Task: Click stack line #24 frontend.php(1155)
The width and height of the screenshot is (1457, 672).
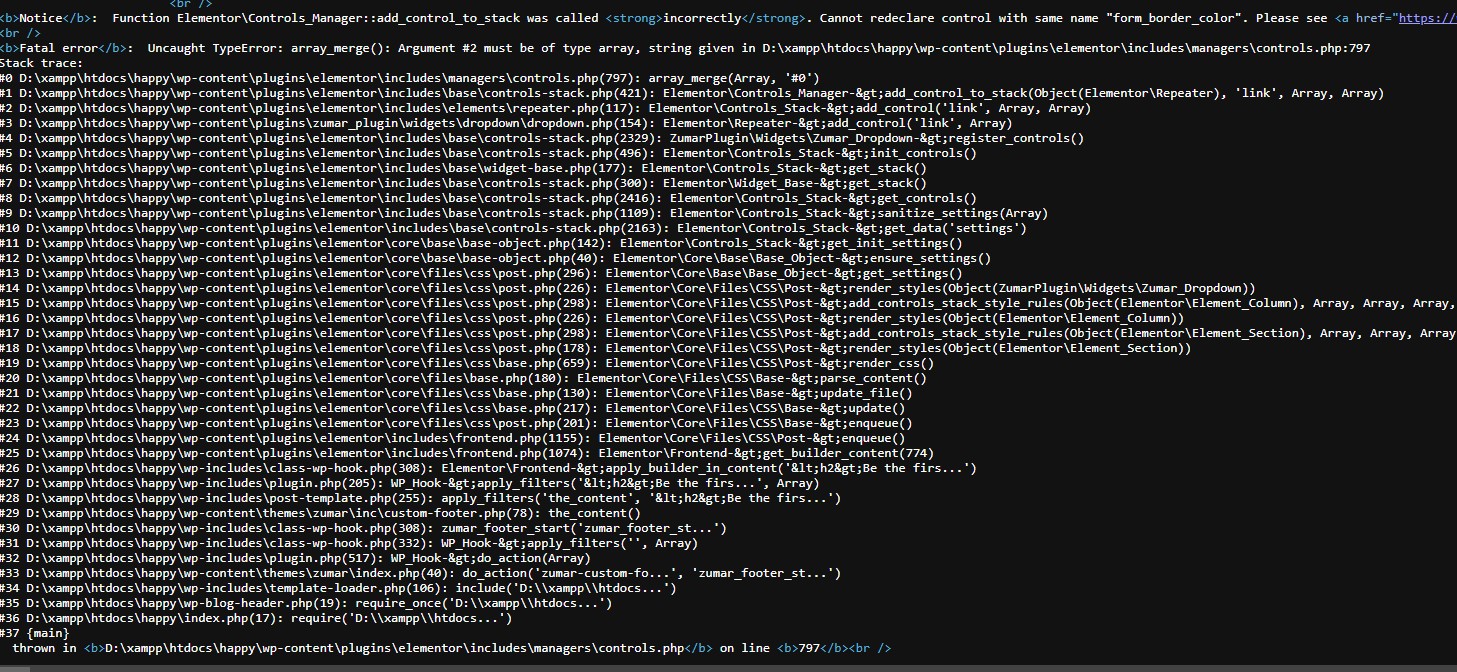Action: (x=453, y=438)
